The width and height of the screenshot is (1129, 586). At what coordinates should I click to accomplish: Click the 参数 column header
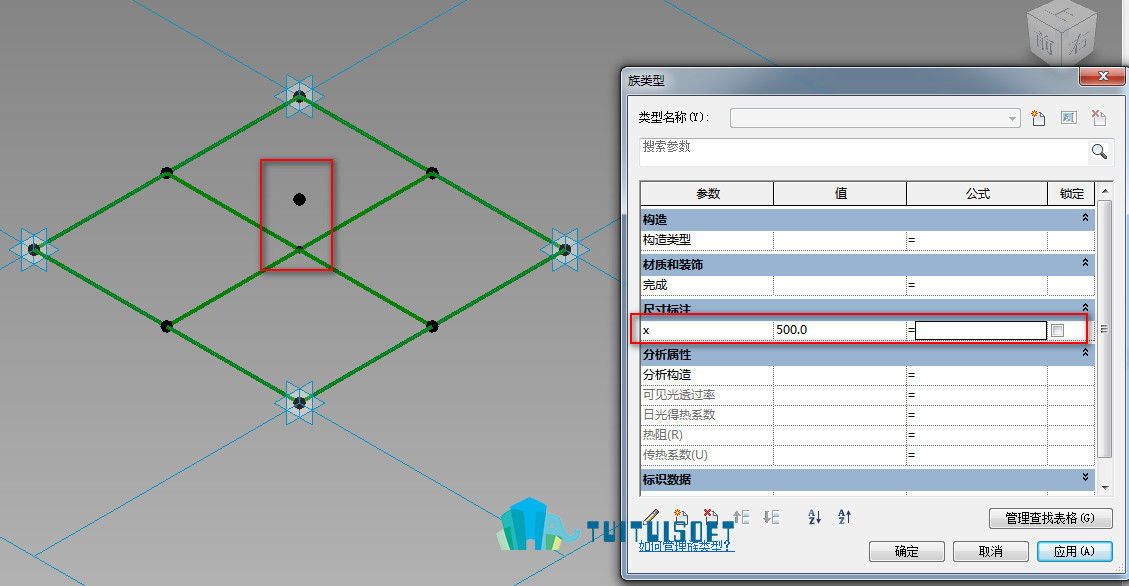pyautogui.click(x=707, y=194)
